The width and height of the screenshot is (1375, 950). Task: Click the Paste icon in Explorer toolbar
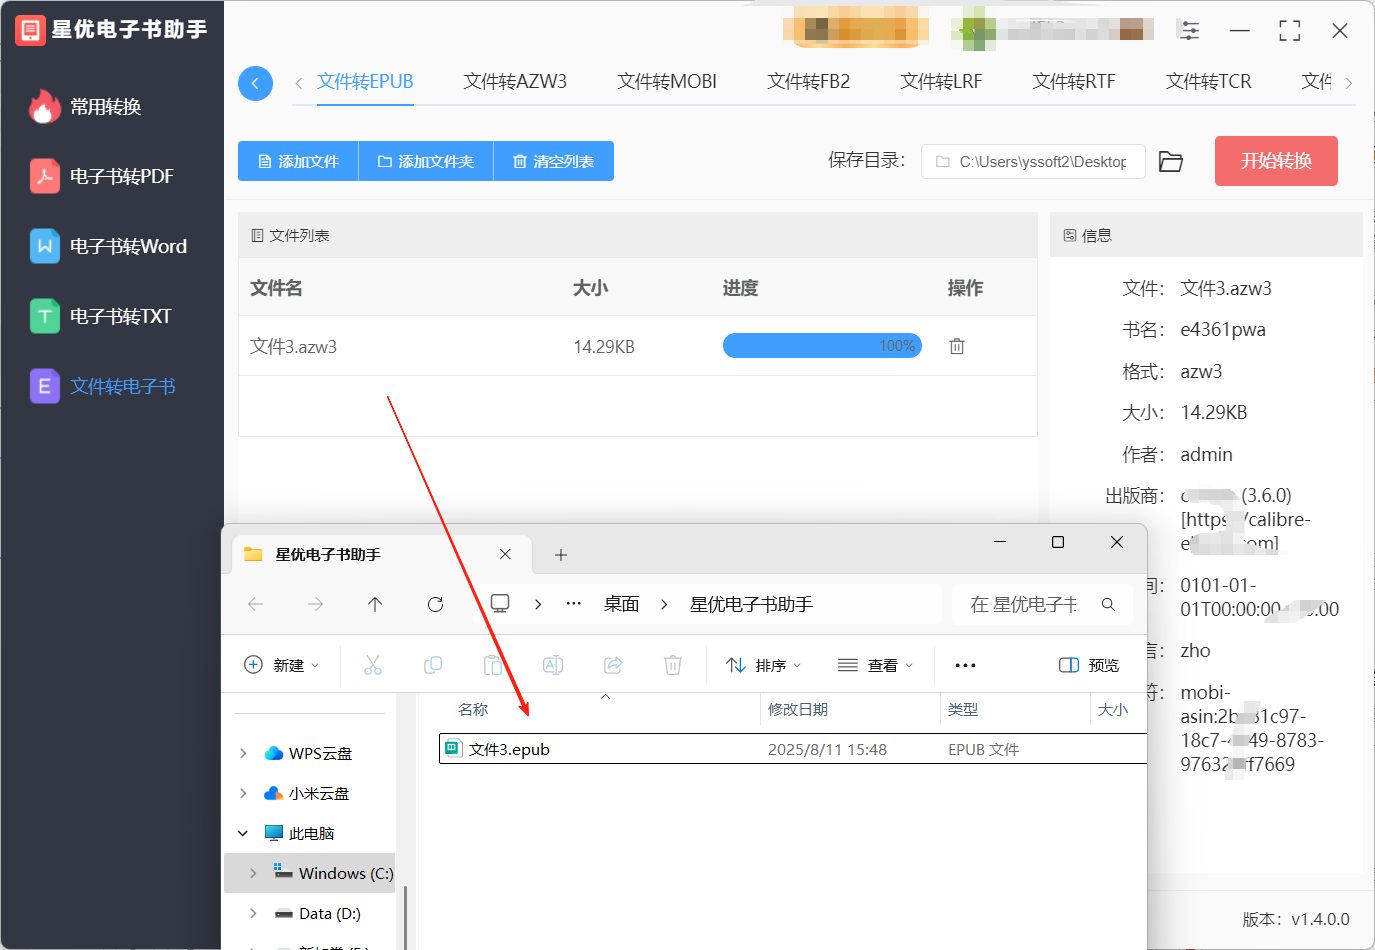coord(493,665)
